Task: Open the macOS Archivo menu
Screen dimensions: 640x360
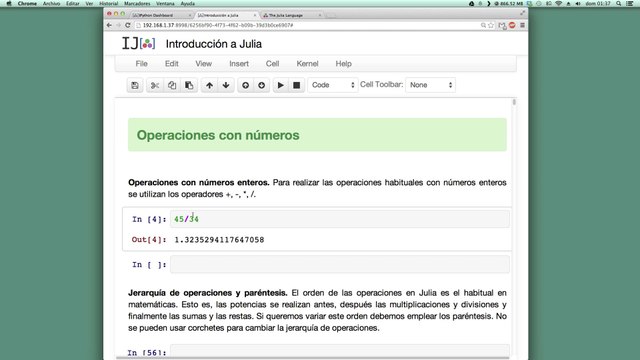Action: click(51, 3)
